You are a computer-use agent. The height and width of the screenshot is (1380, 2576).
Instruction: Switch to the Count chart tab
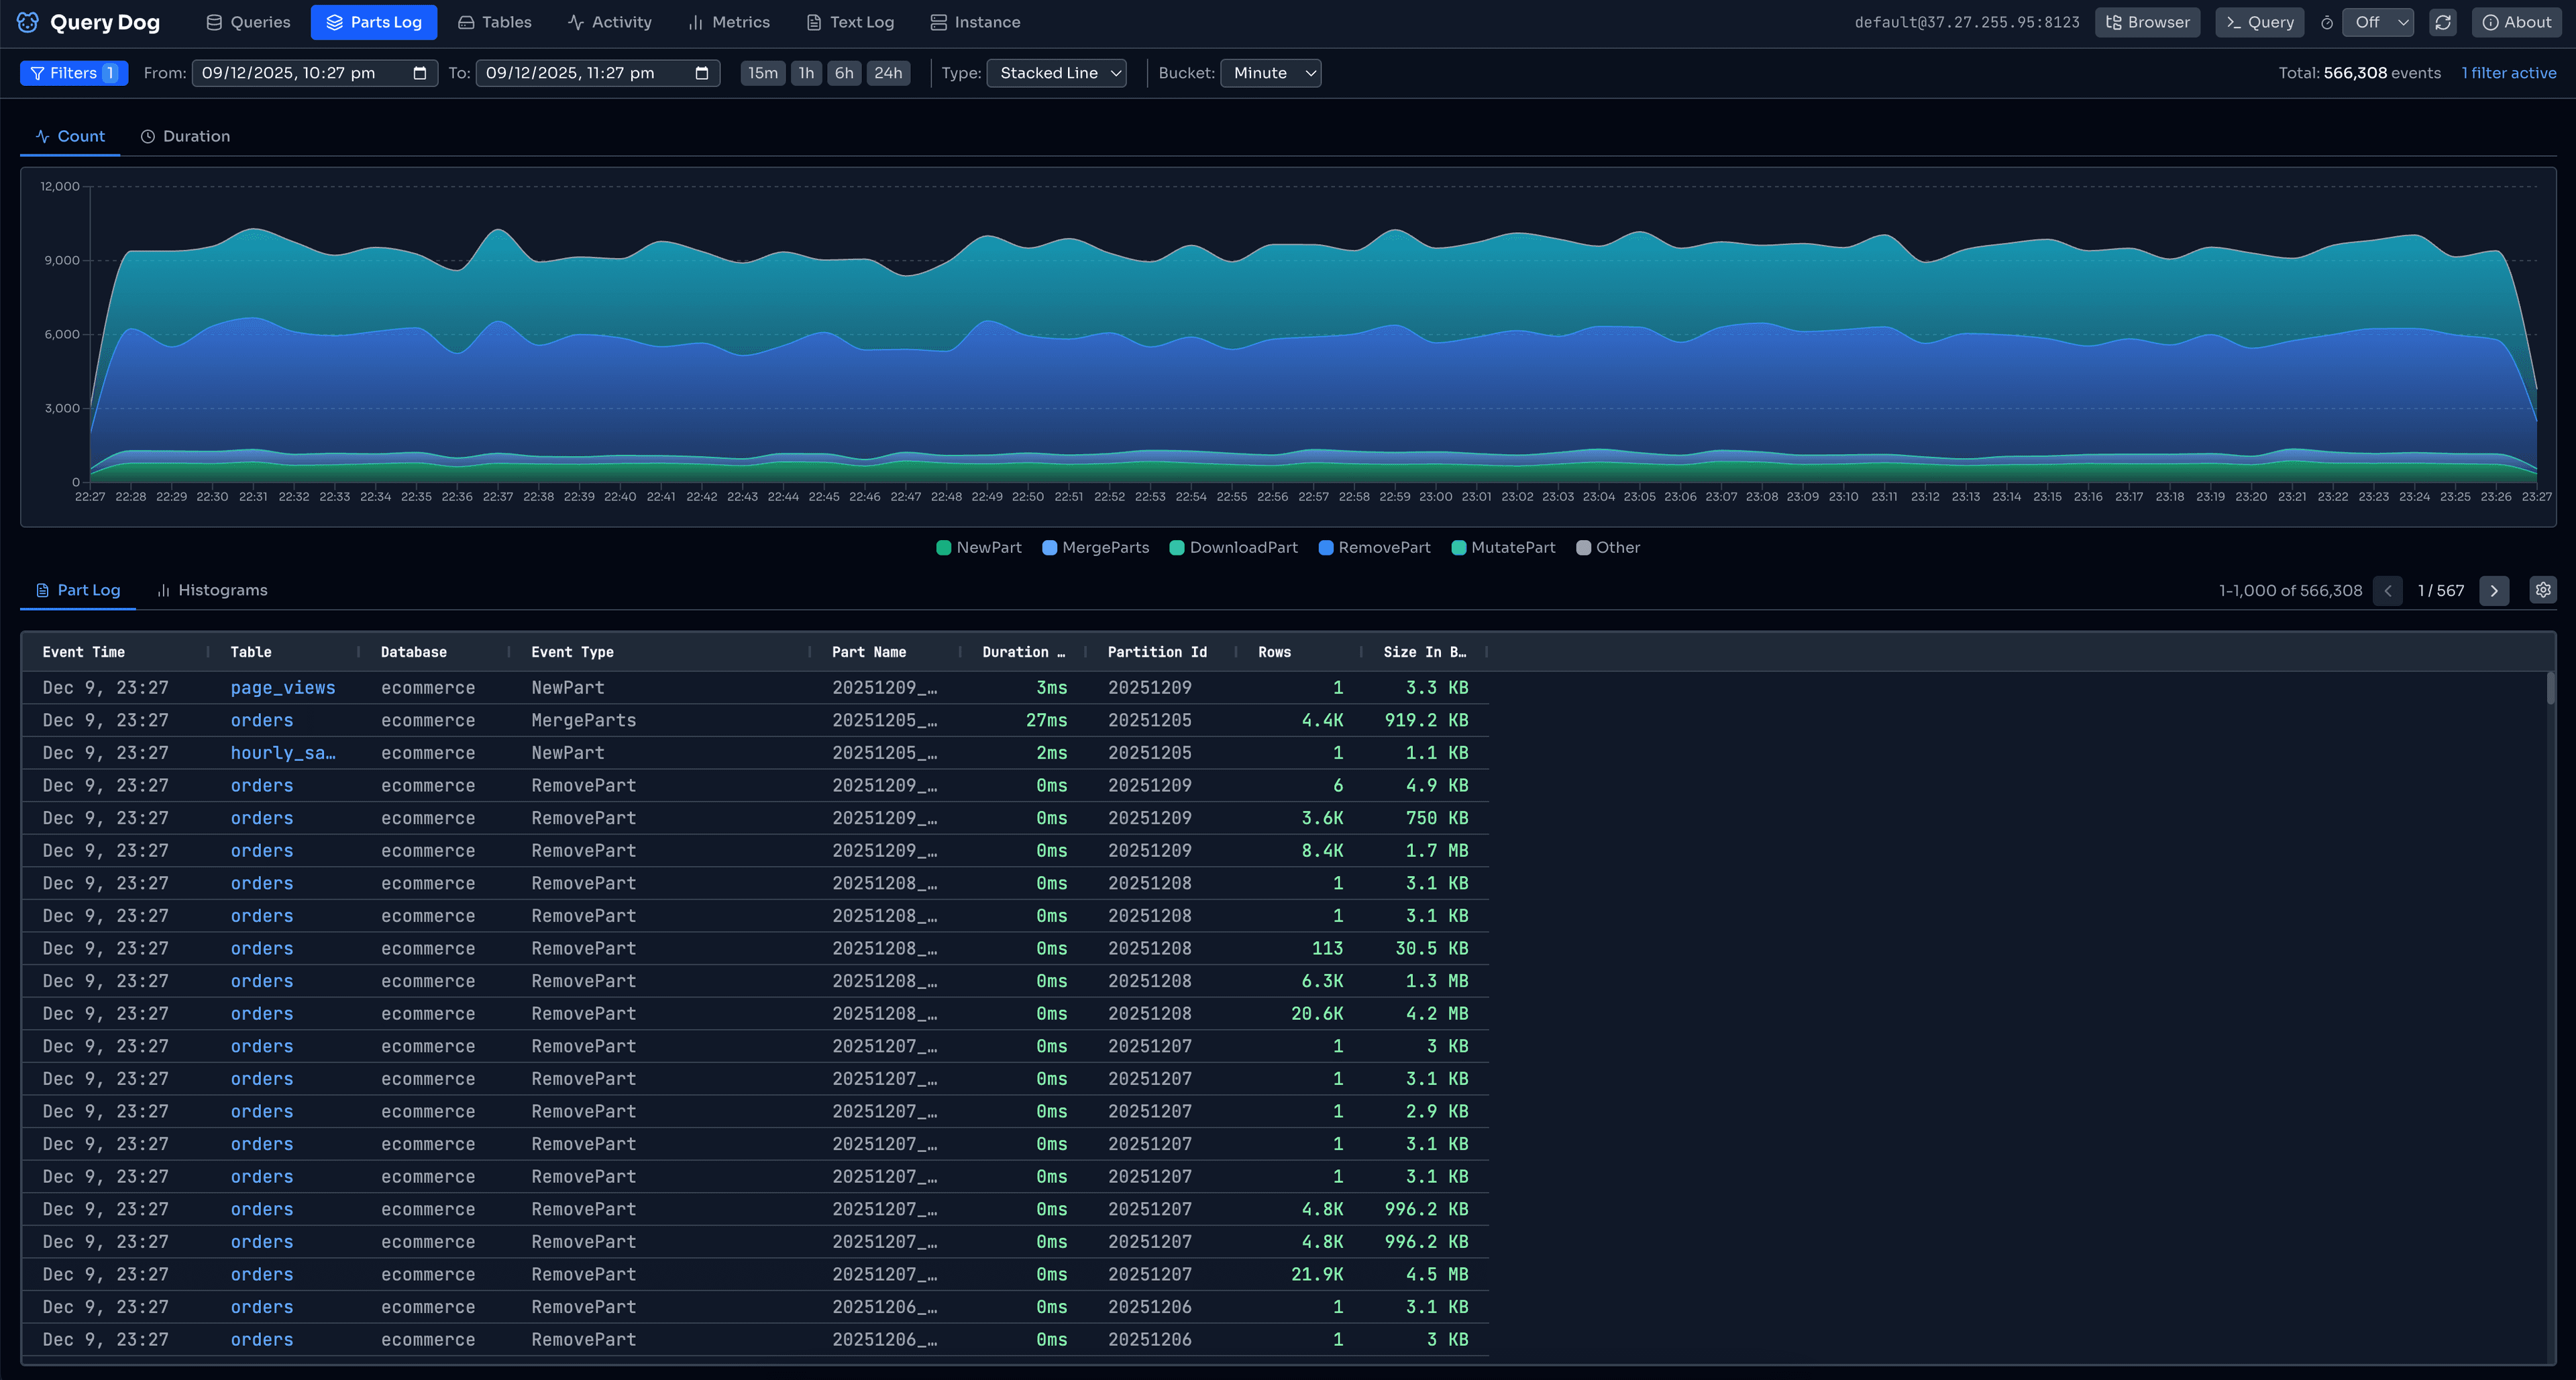(x=70, y=136)
